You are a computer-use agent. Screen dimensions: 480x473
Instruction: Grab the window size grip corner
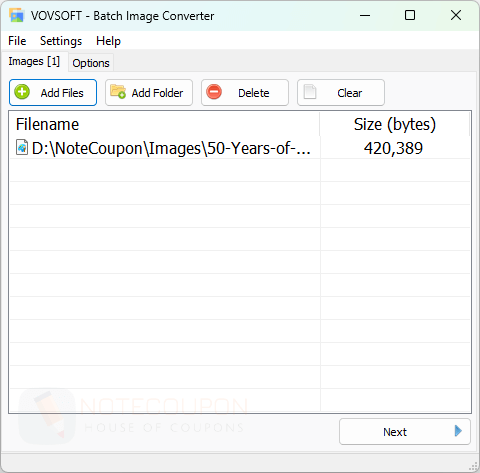(x=473, y=466)
